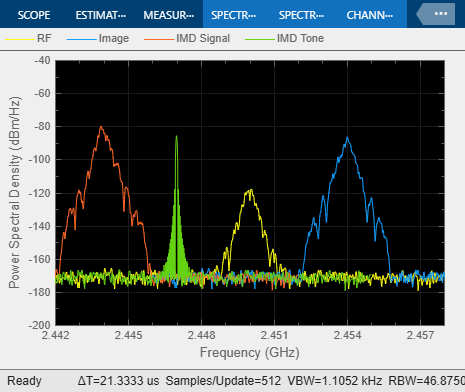
Task: Click the orange IMD Signal peak
Action: (x=101, y=127)
